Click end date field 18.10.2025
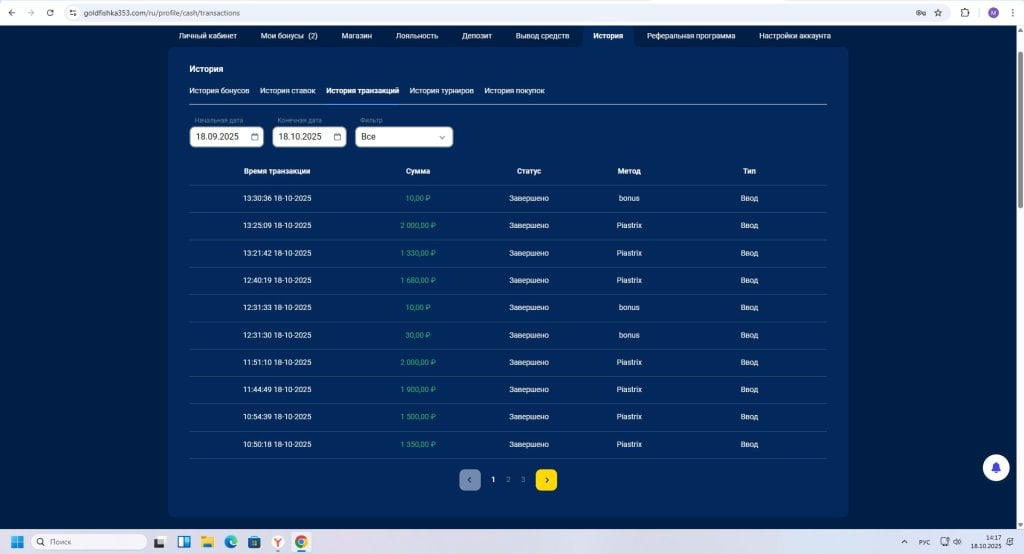1024x554 pixels. point(309,137)
